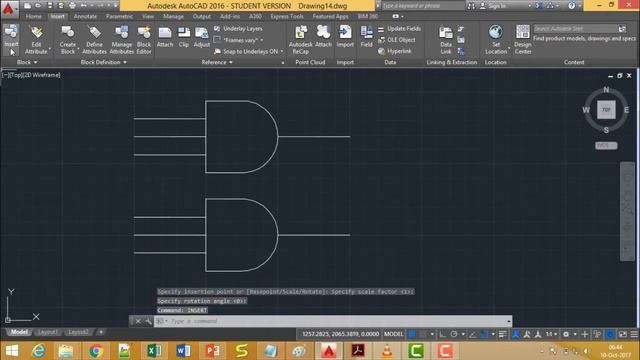Open the annotation scale 1:1 dropdown
The height and width of the screenshot is (360, 640).
point(551,334)
